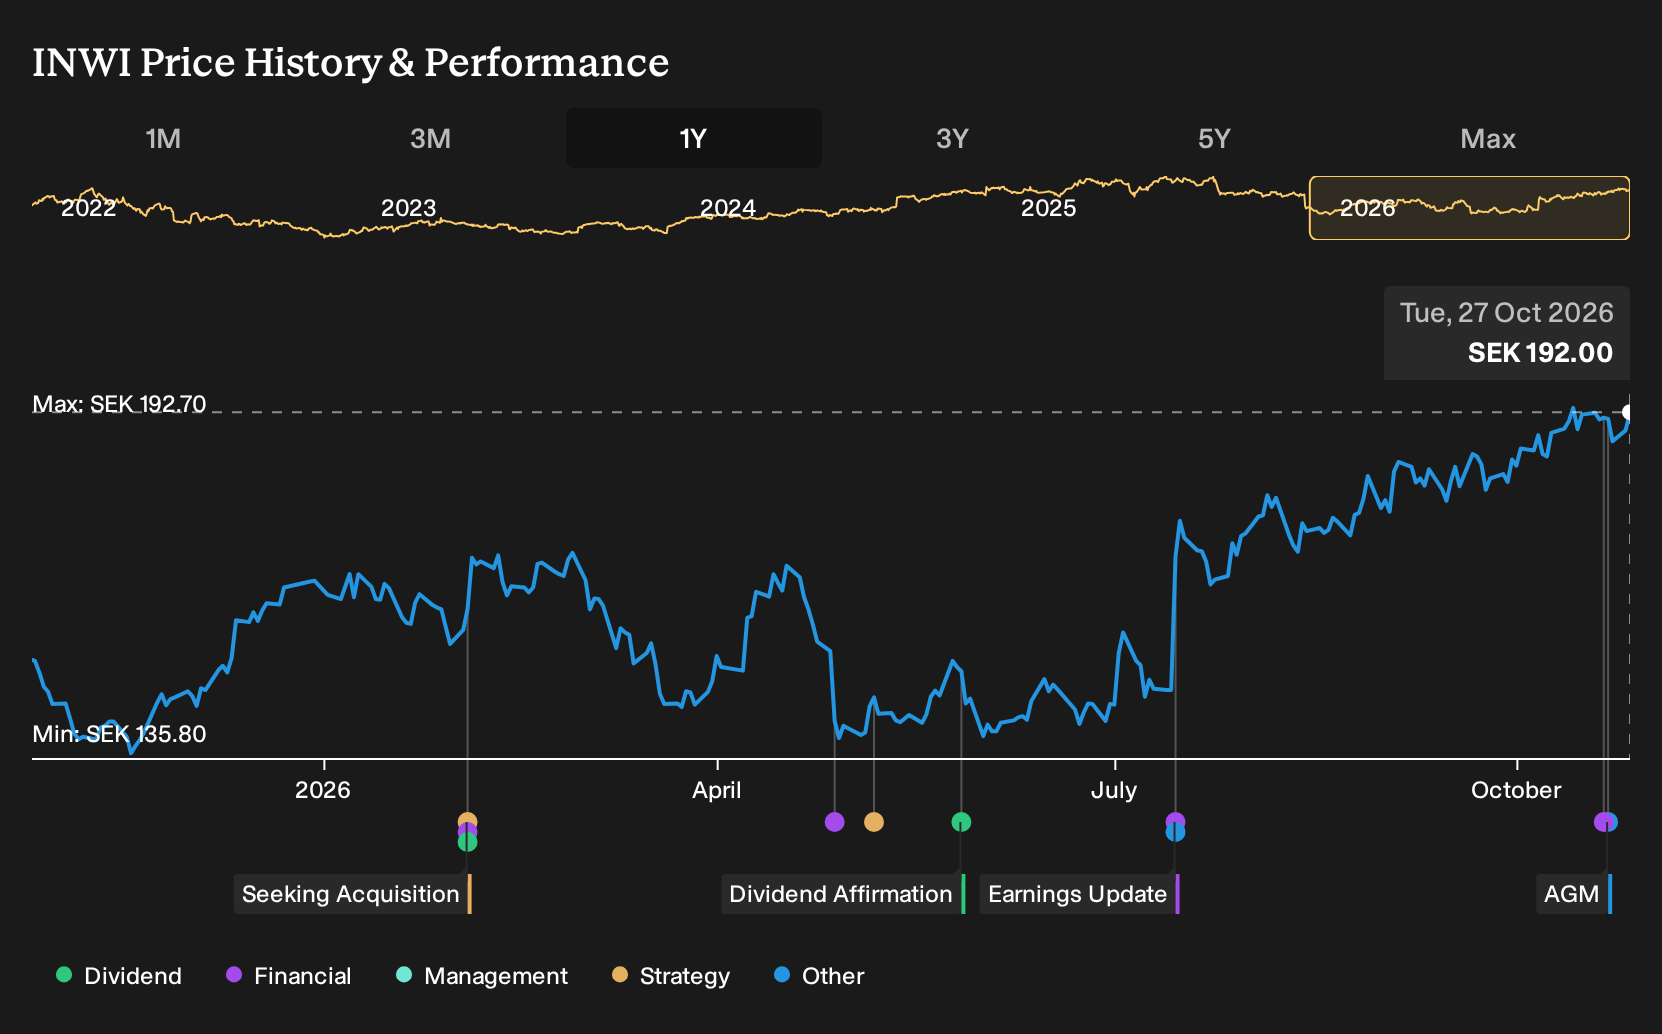Screen dimensions: 1662x1034
Task: Click the green dividend marker above Seeking Acquisition
Action: 467,843
